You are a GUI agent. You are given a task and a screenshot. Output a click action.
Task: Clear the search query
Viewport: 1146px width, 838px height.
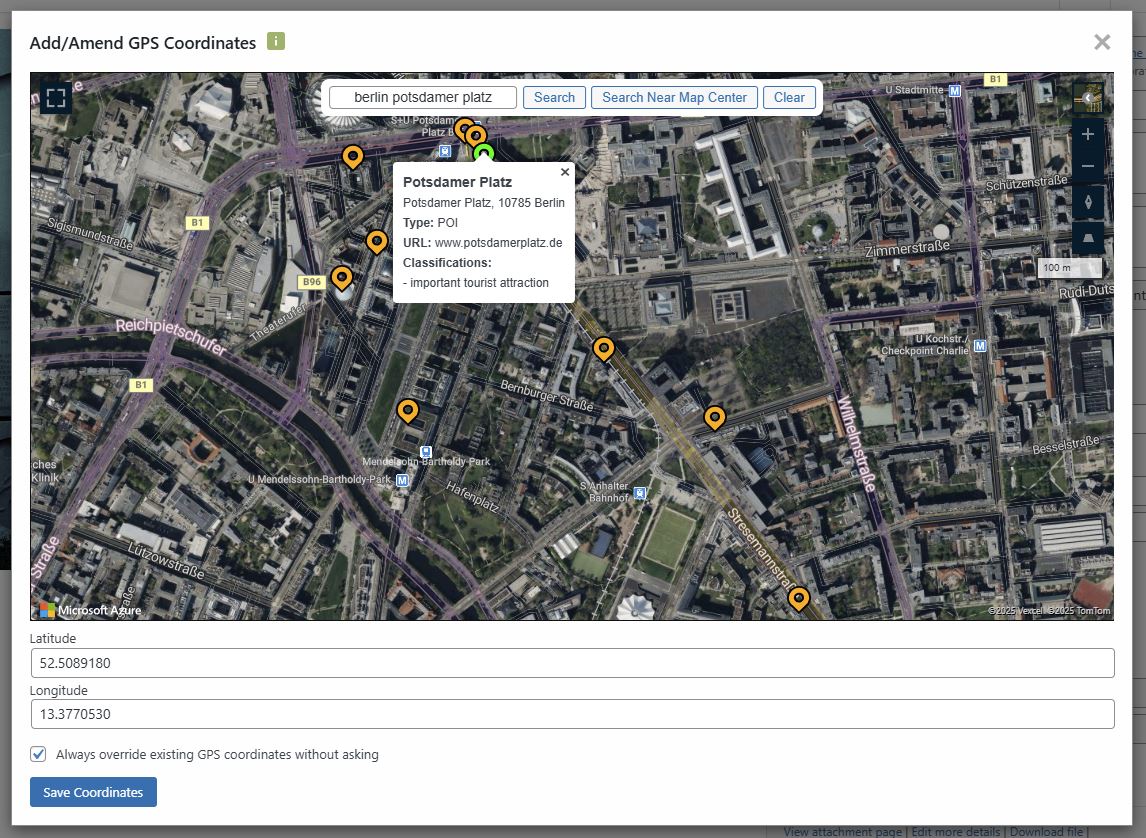[789, 97]
